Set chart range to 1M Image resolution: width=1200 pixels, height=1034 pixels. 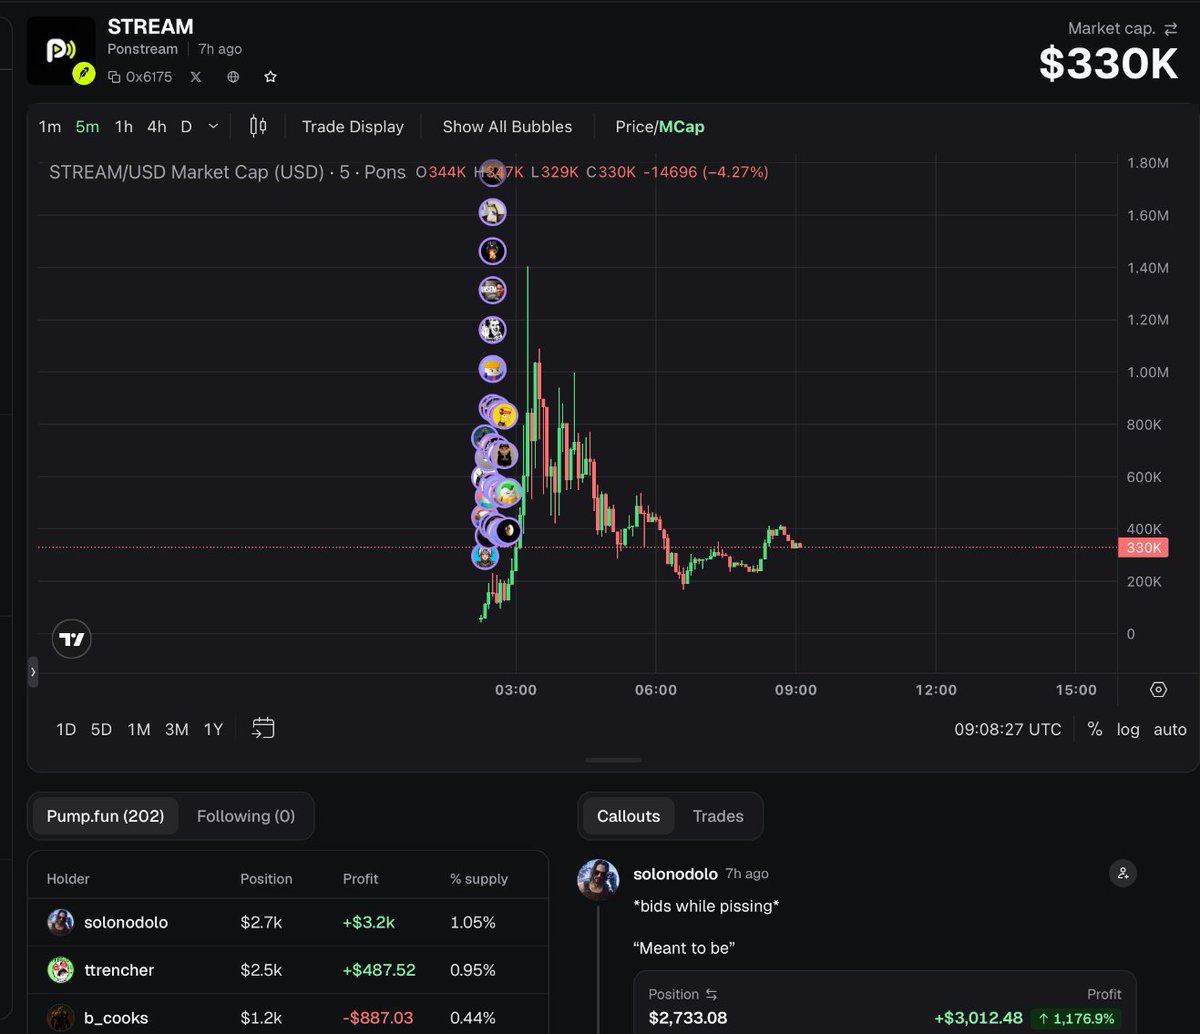tap(139, 730)
